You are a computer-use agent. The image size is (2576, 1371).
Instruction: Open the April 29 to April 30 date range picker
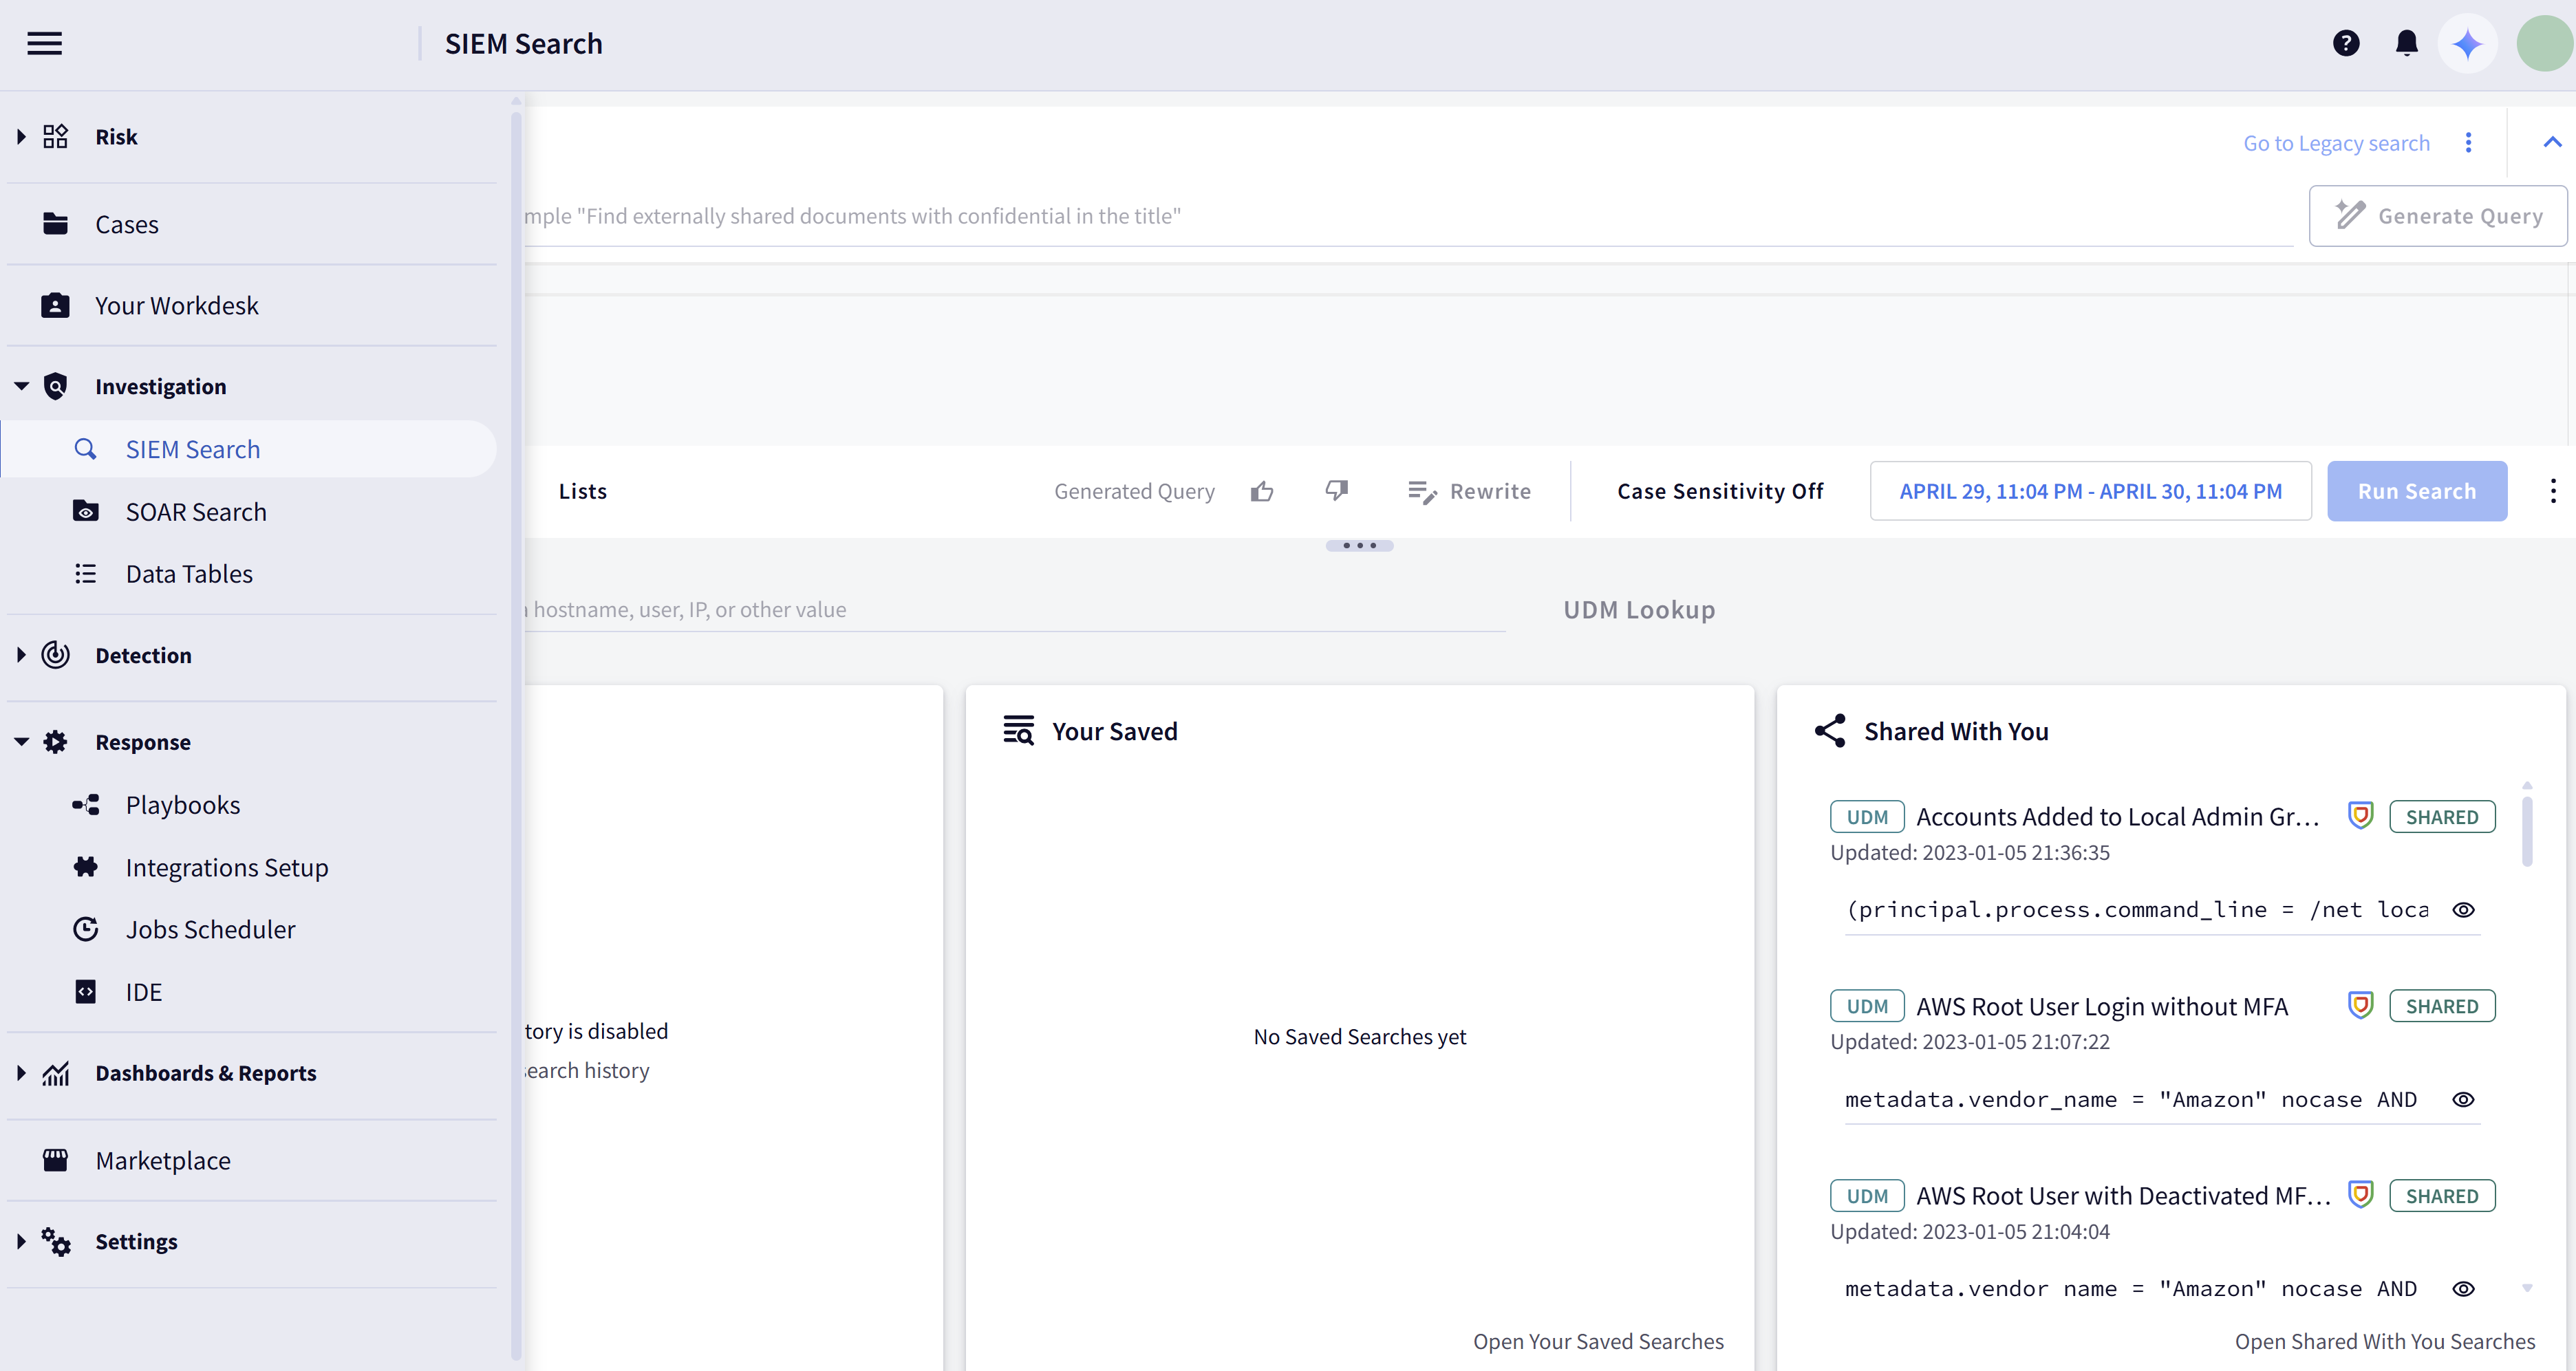point(2090,491)
